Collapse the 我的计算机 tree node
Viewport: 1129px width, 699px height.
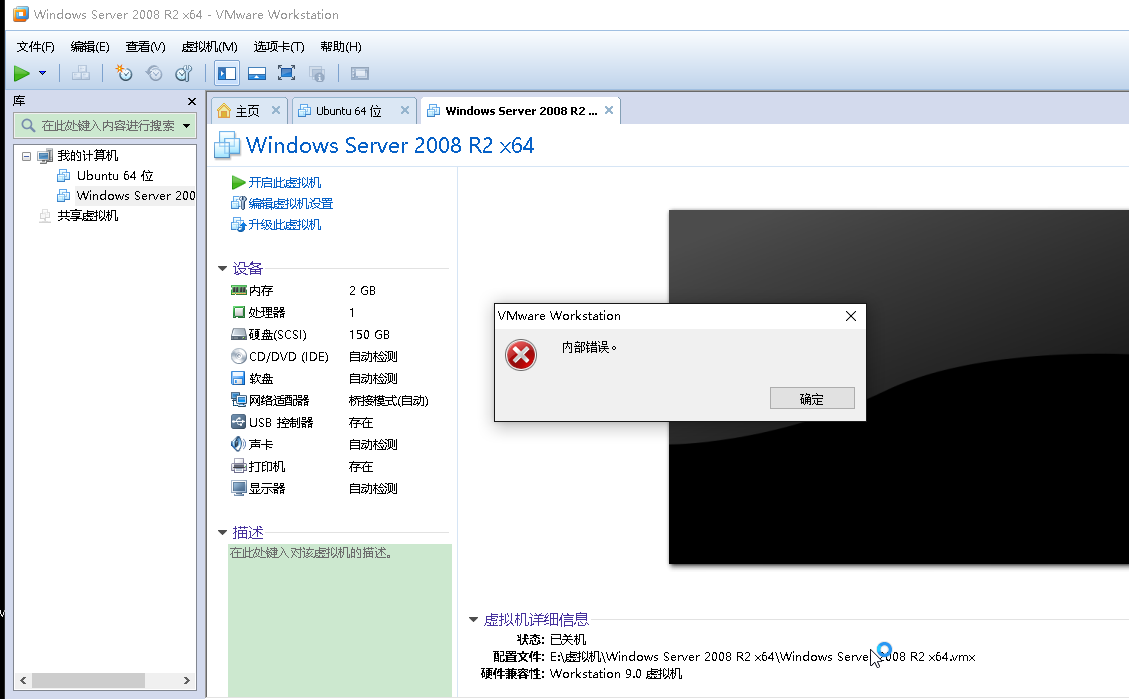coord(27,156)
